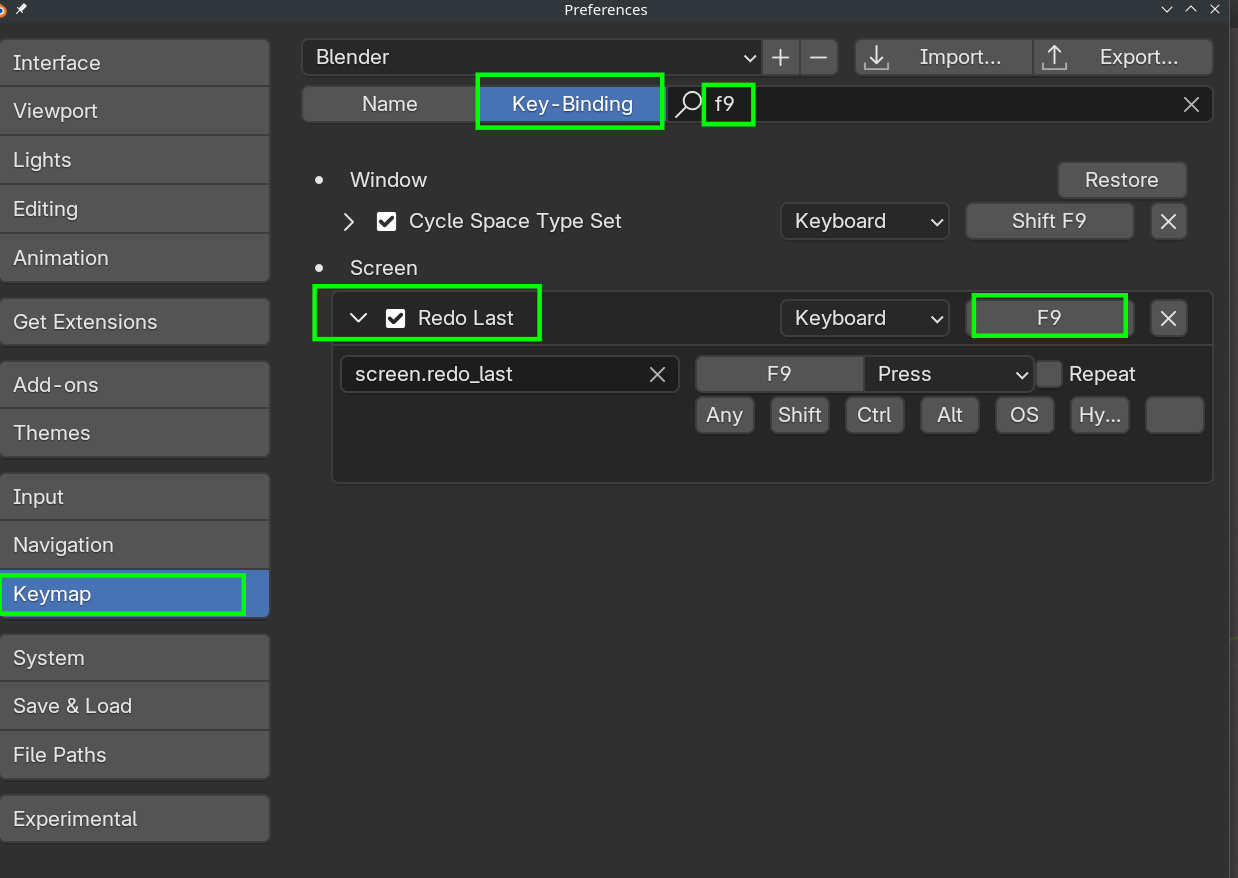This screenshot has width=1238, height=878.
Task: Open the Navigation preferences section
Action: tap(134, 545)
